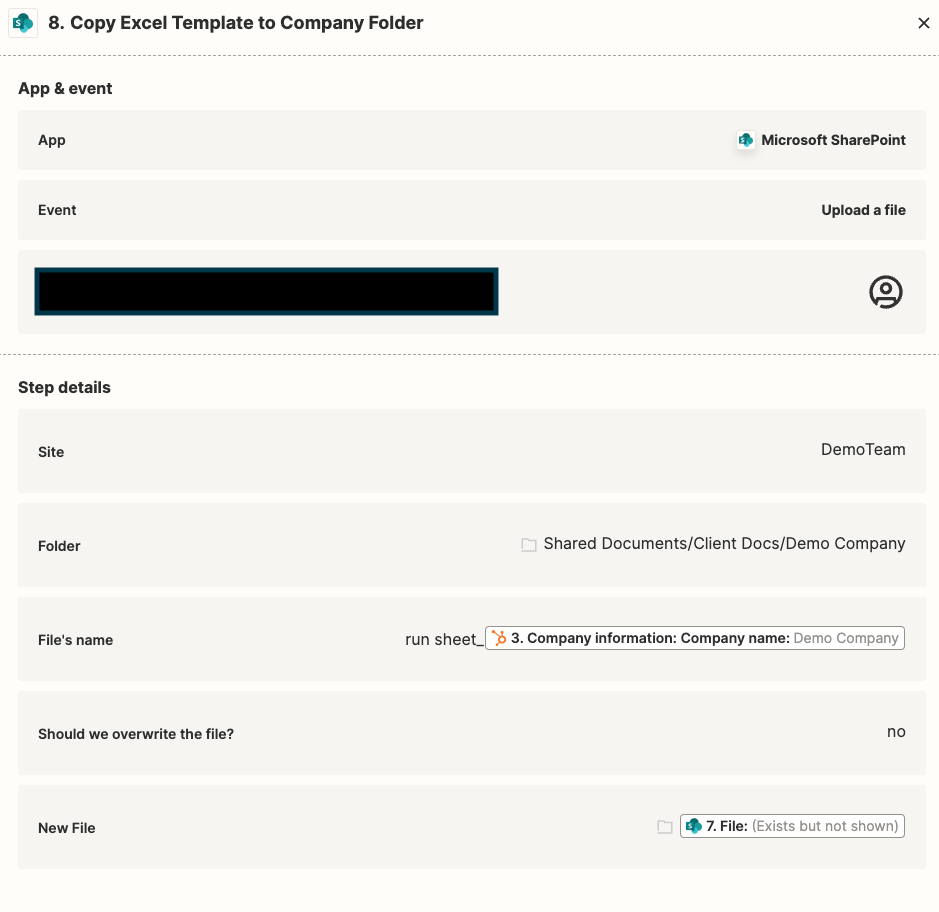Open the Site field showing DemoTeam
Screen dimensions: 939x912
pyautogui.click(x=472, y=451)
